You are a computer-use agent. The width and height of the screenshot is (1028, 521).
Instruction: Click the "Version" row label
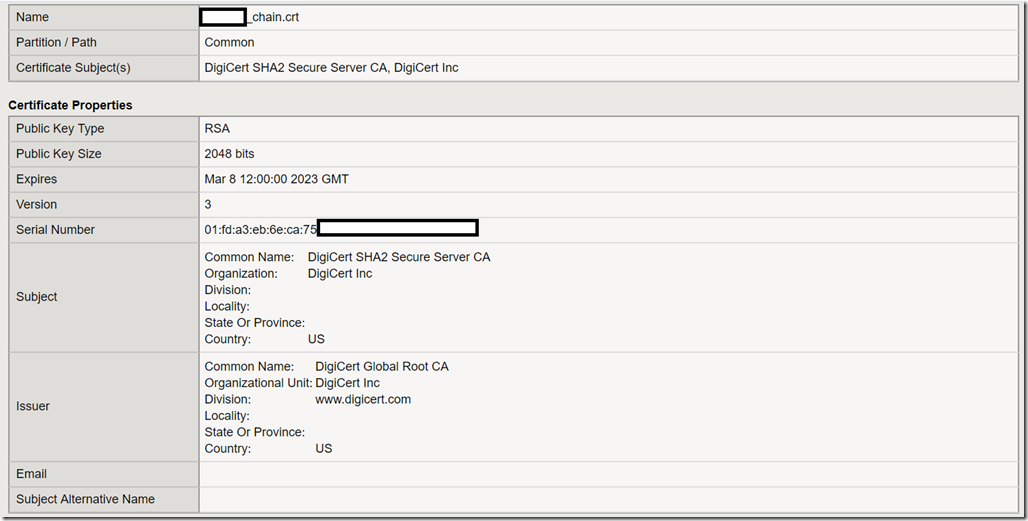37,204
